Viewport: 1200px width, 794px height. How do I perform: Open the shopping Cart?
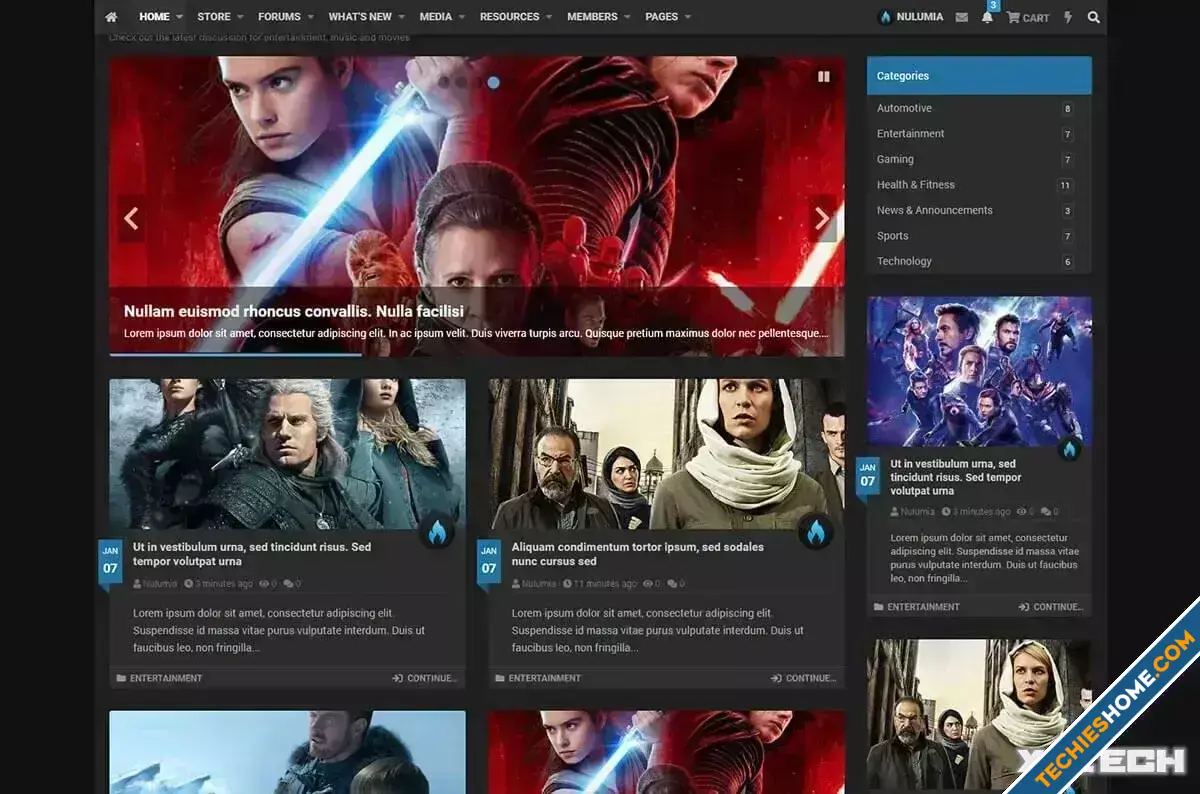click(x=1028, y=17)
